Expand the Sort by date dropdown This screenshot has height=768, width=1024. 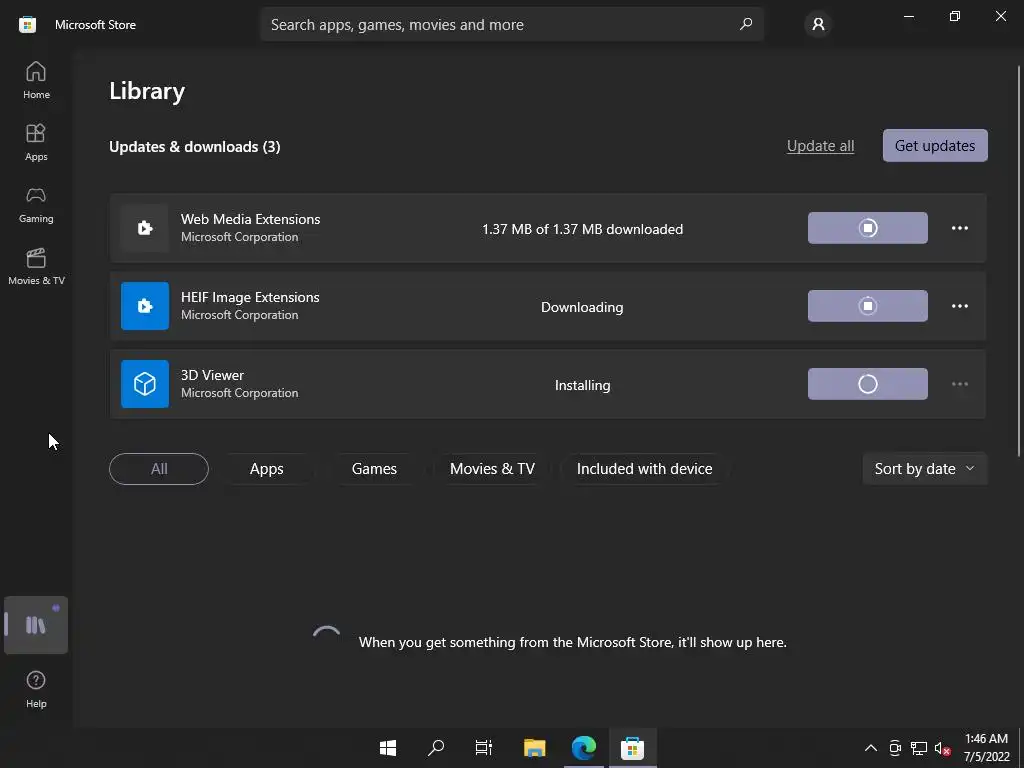coord(925,469)
